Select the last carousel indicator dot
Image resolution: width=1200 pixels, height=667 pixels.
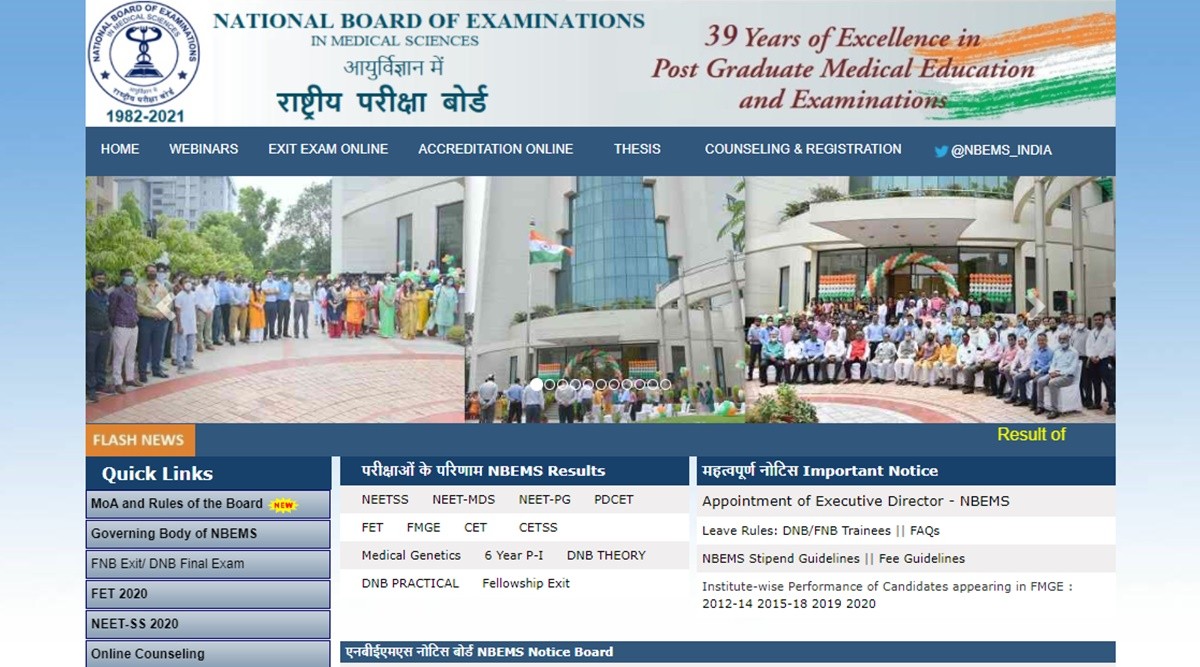[x=666, y=384]
